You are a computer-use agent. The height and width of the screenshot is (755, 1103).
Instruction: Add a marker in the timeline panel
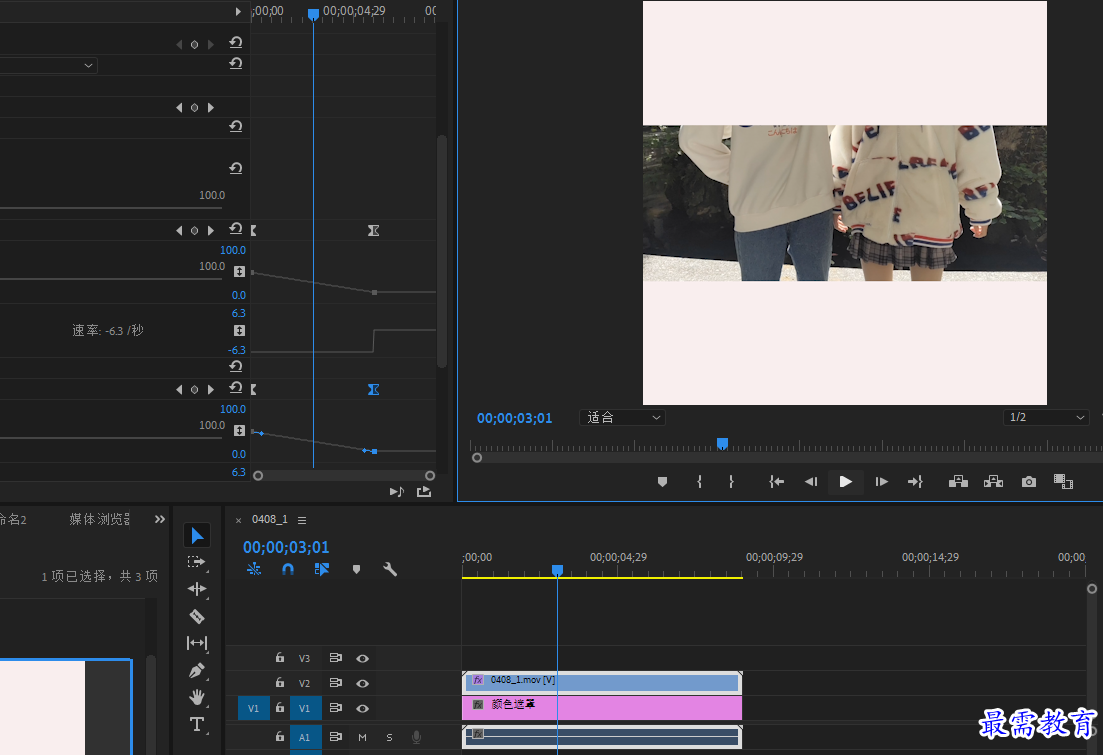(x=356, y=569)
